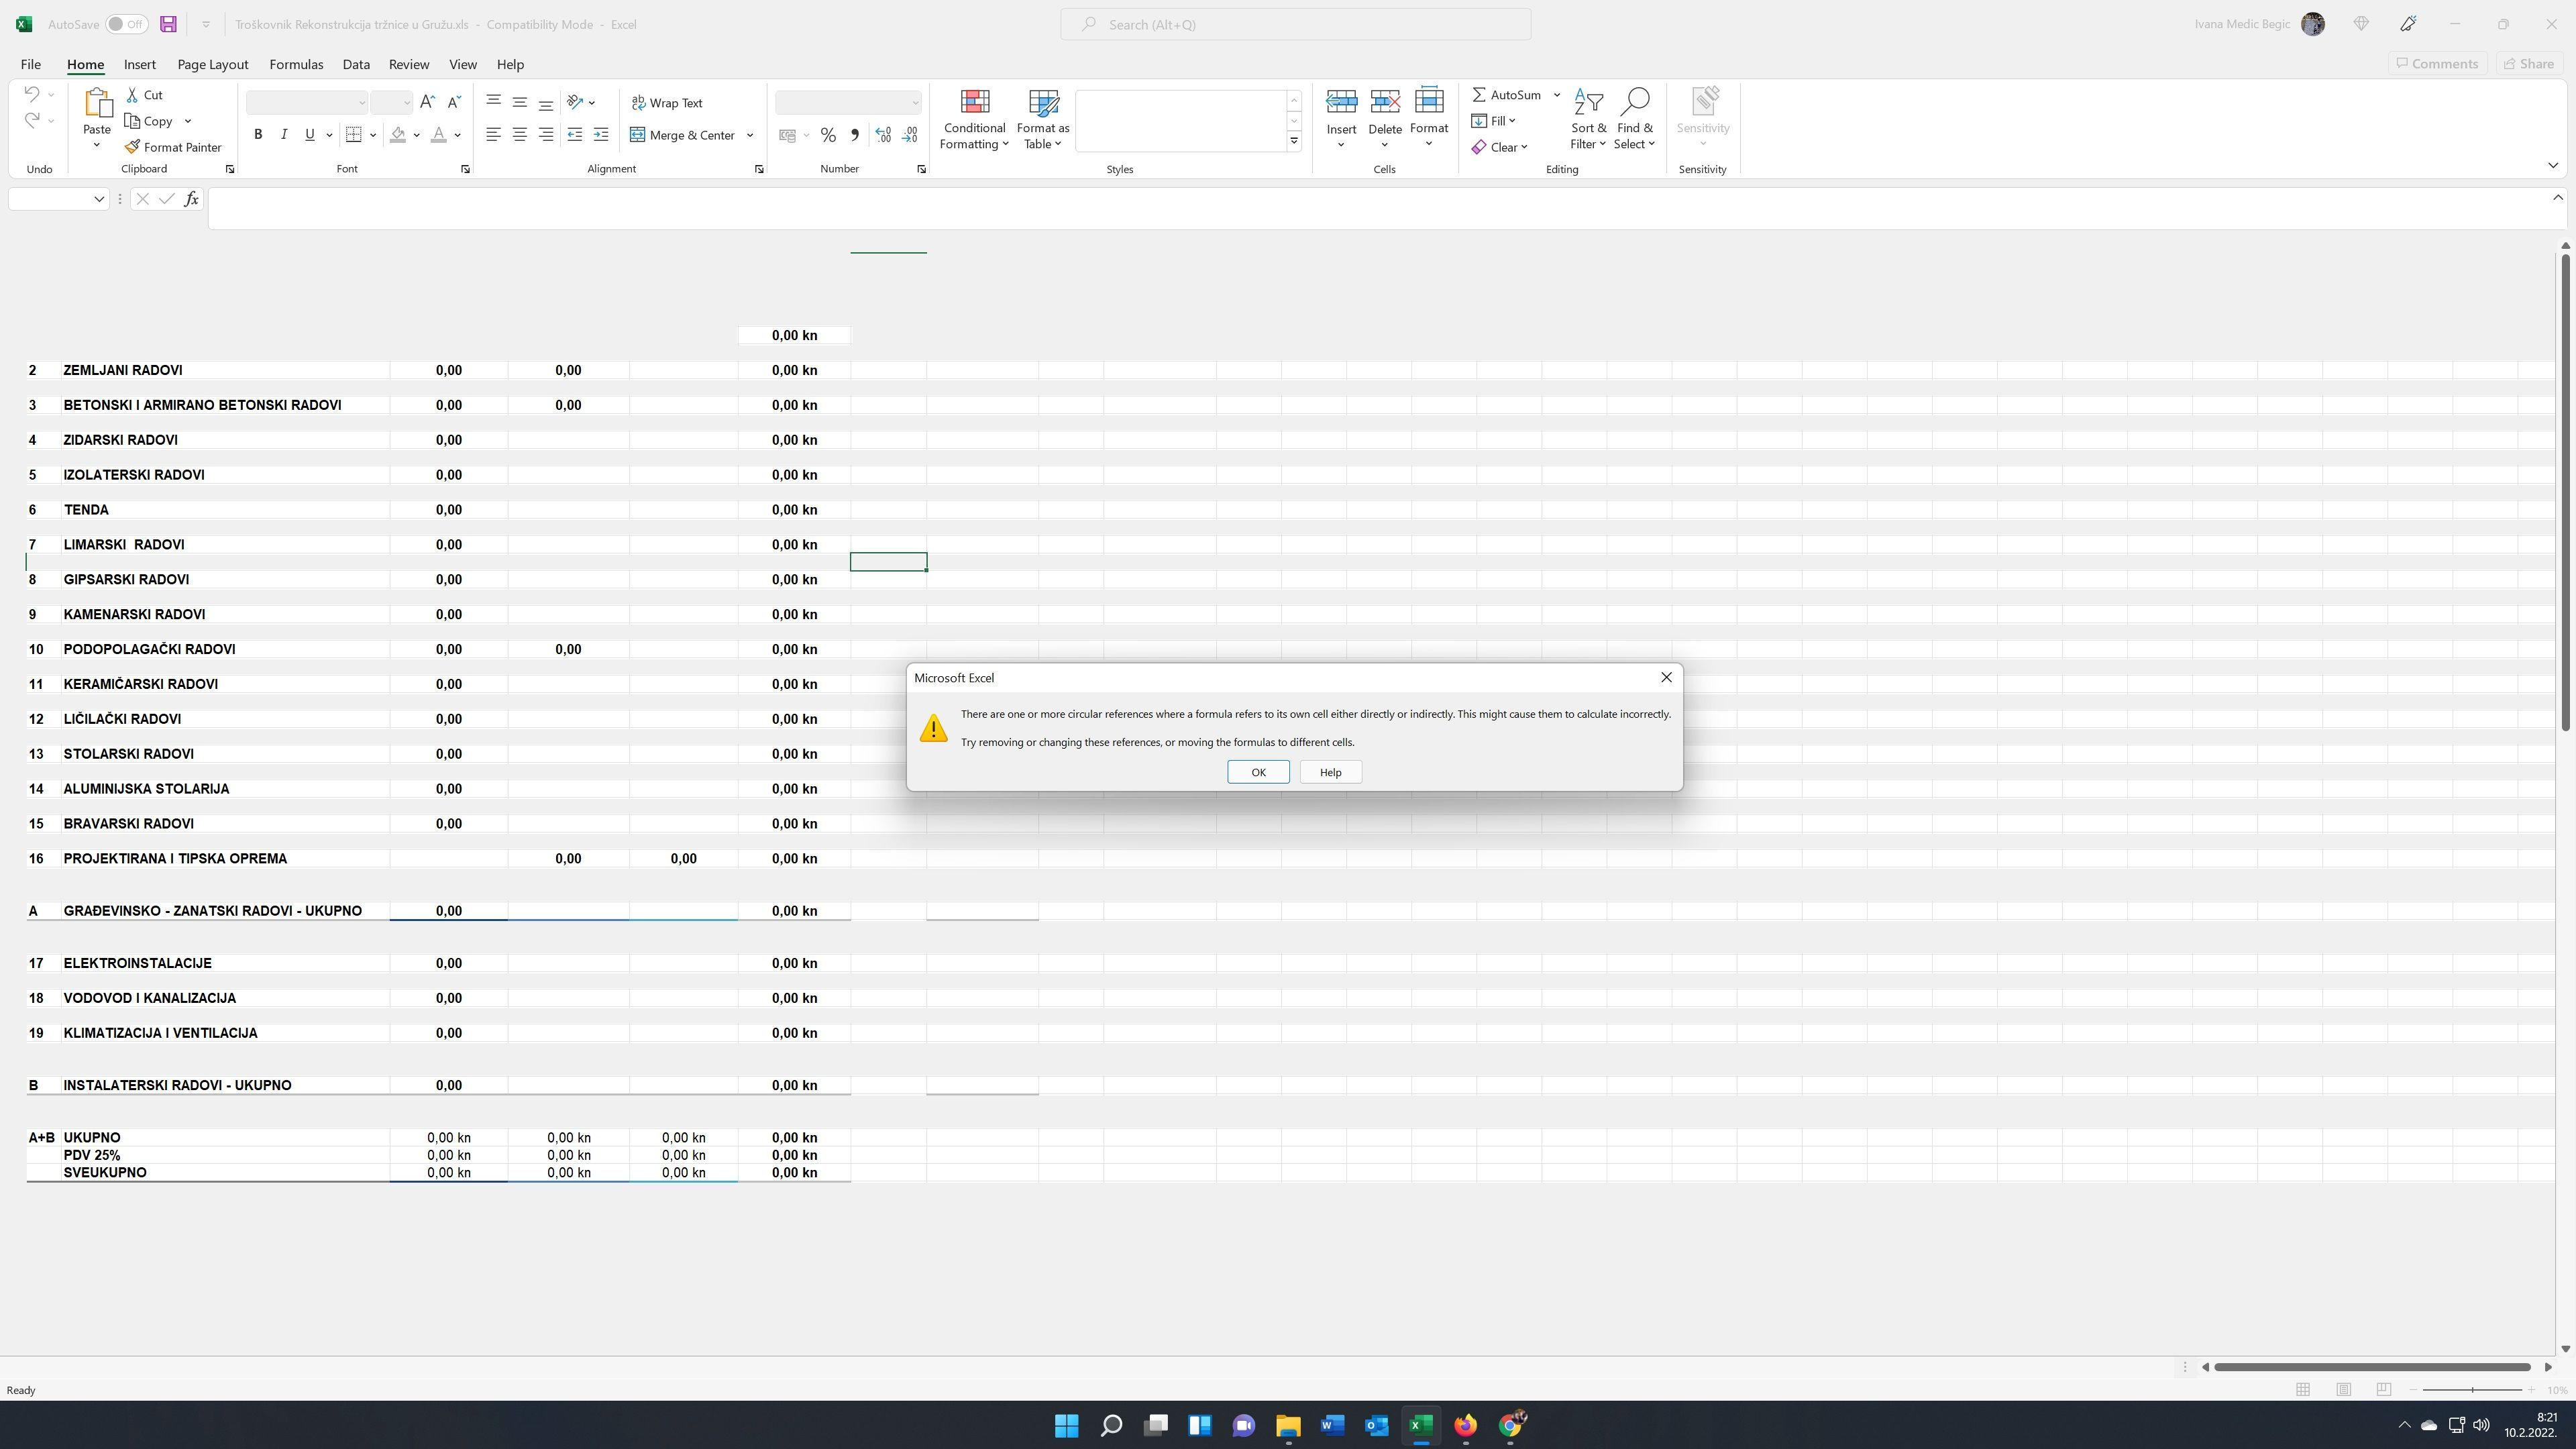Click fill color bucket icon
Screen dimensions: 2576x1449
point(399,134)
